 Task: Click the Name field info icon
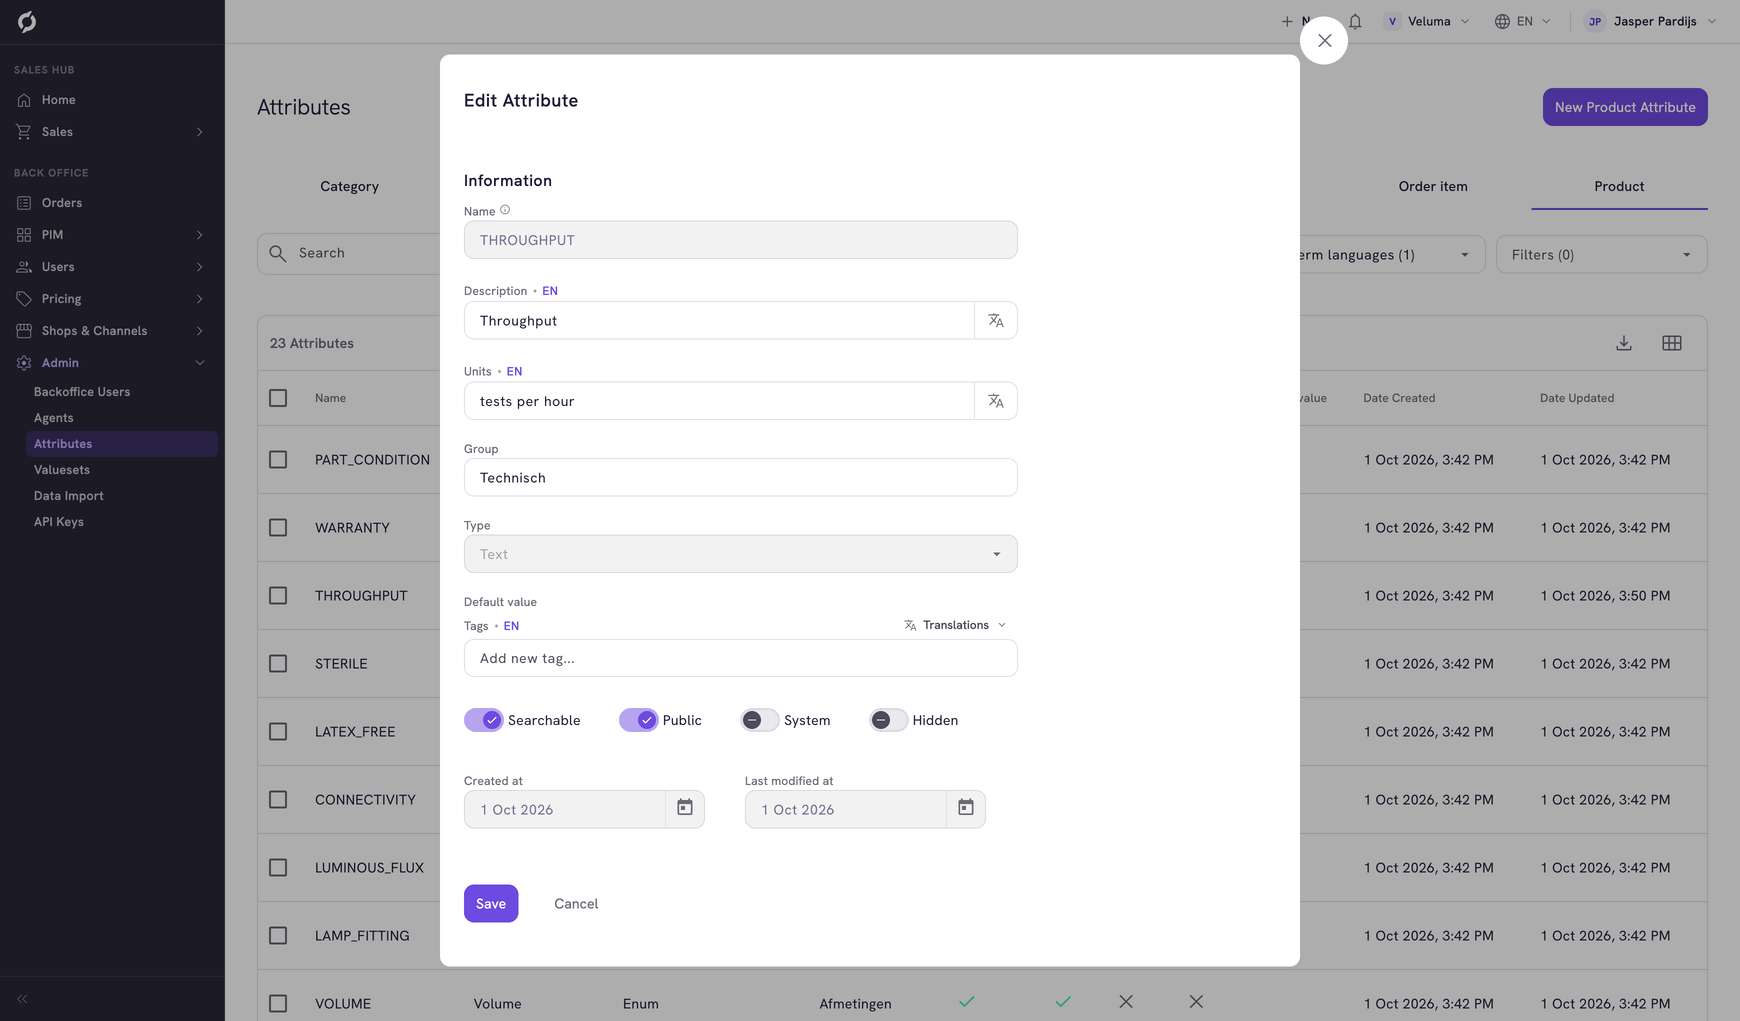point(505,210)
